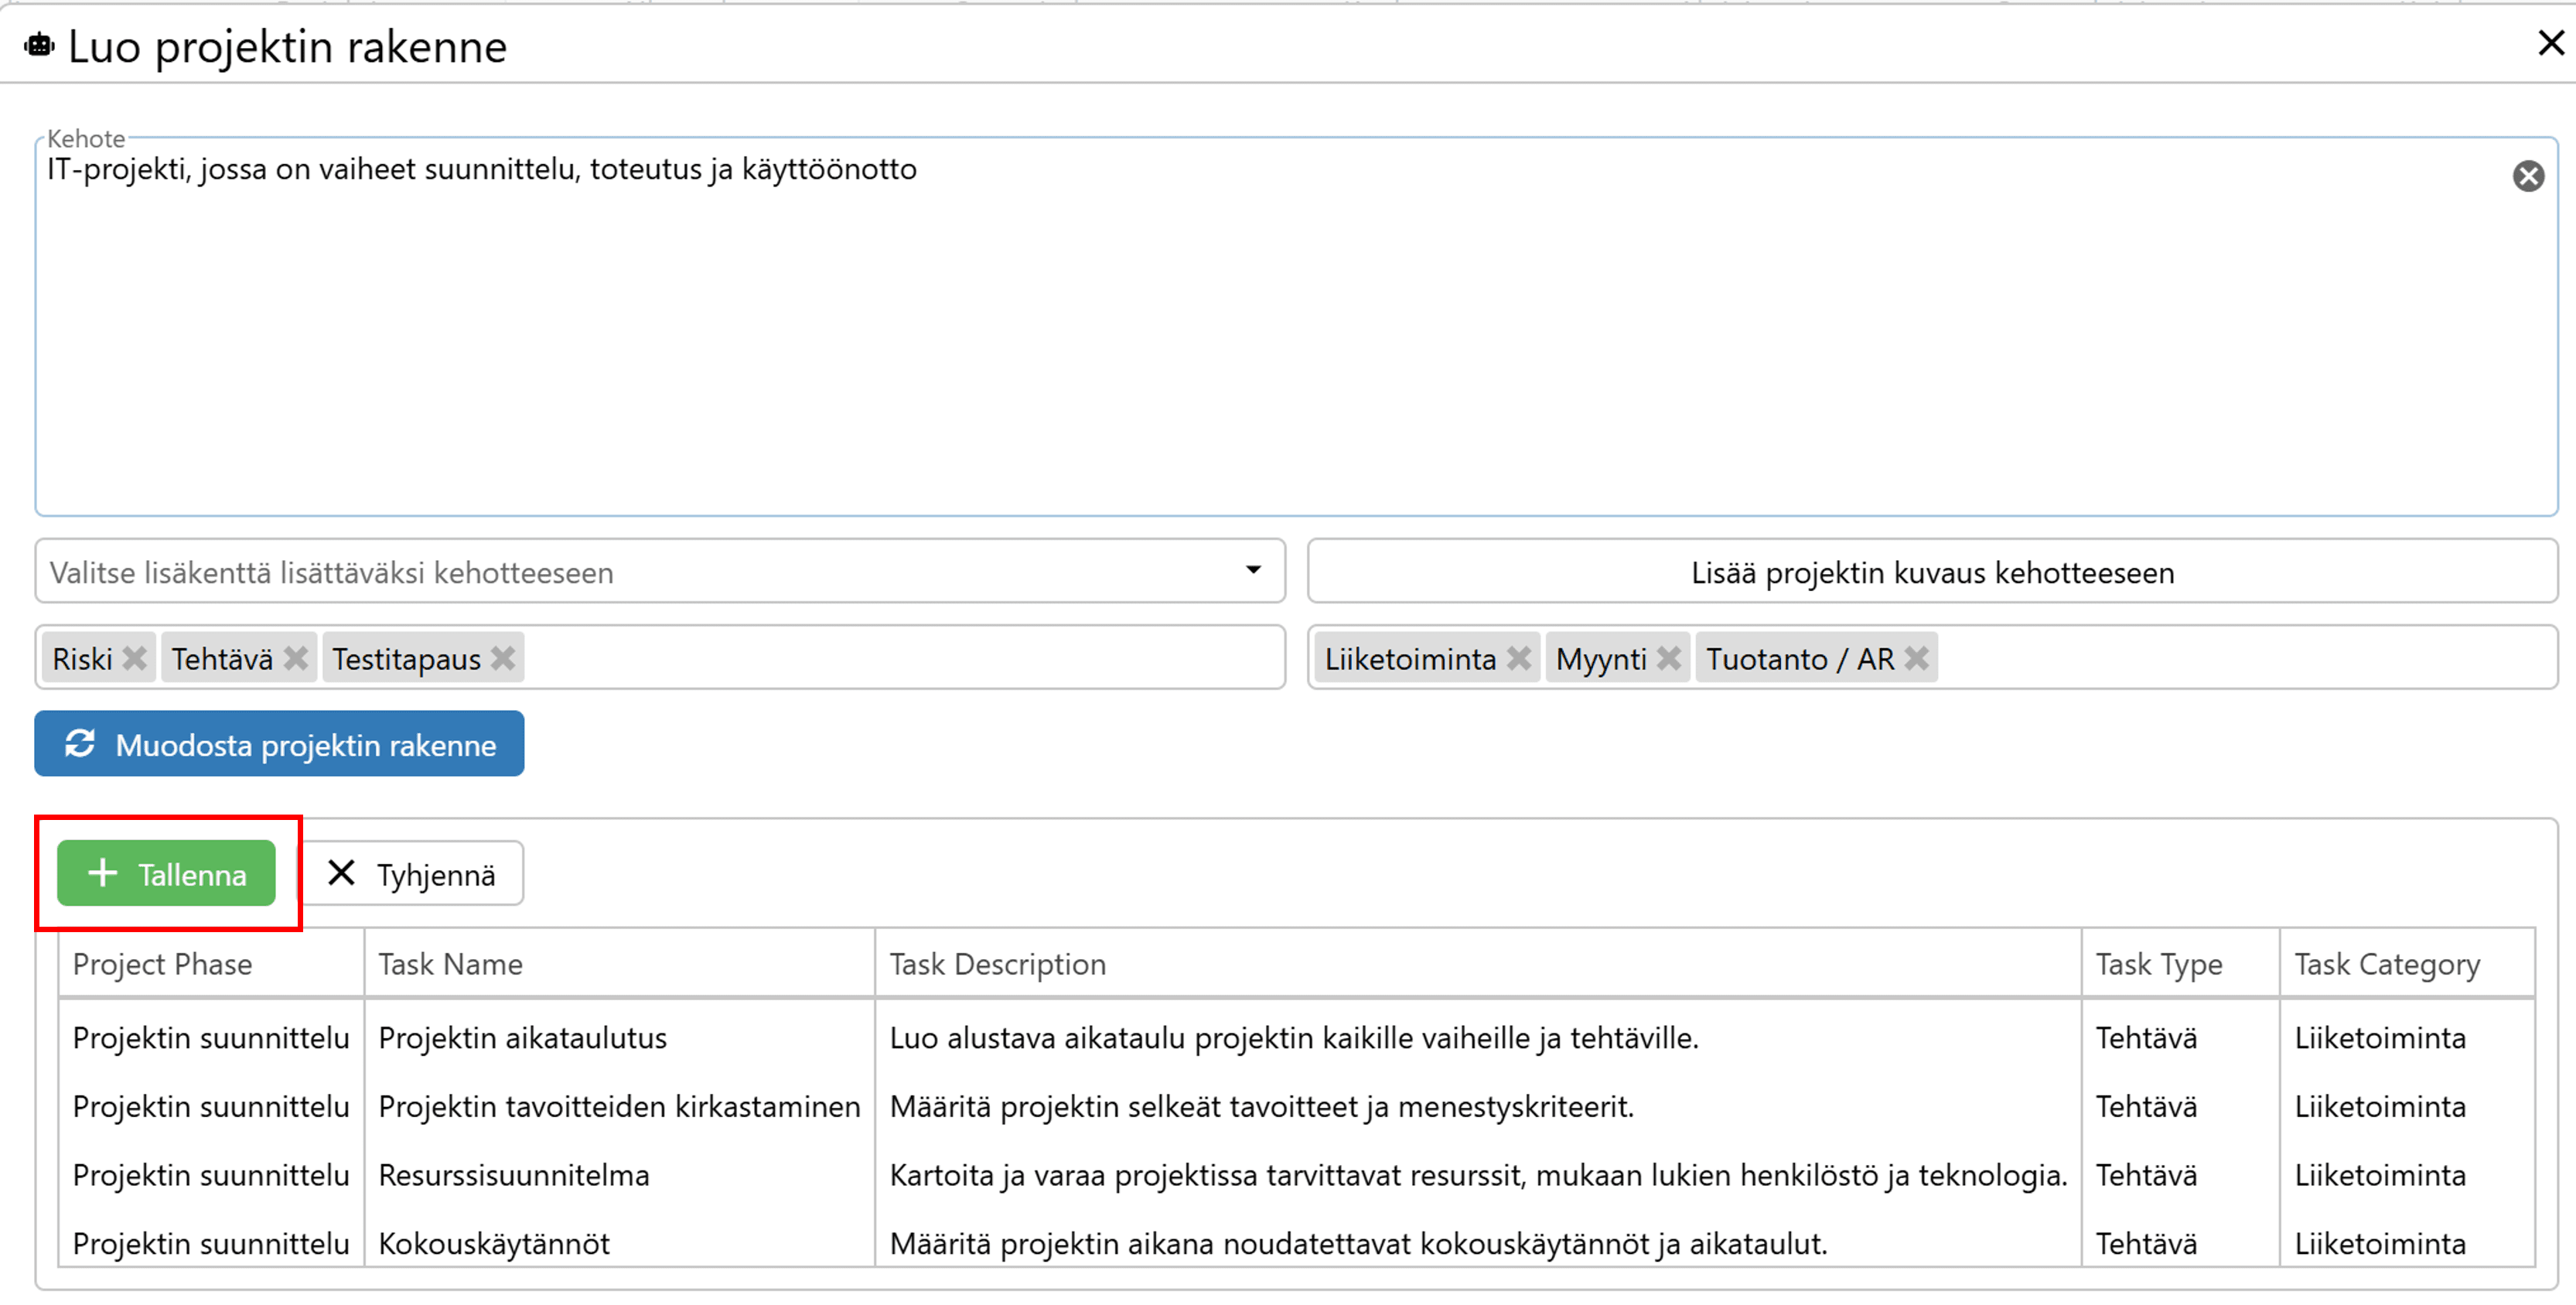Remove the Myynti category chip

1668,659
